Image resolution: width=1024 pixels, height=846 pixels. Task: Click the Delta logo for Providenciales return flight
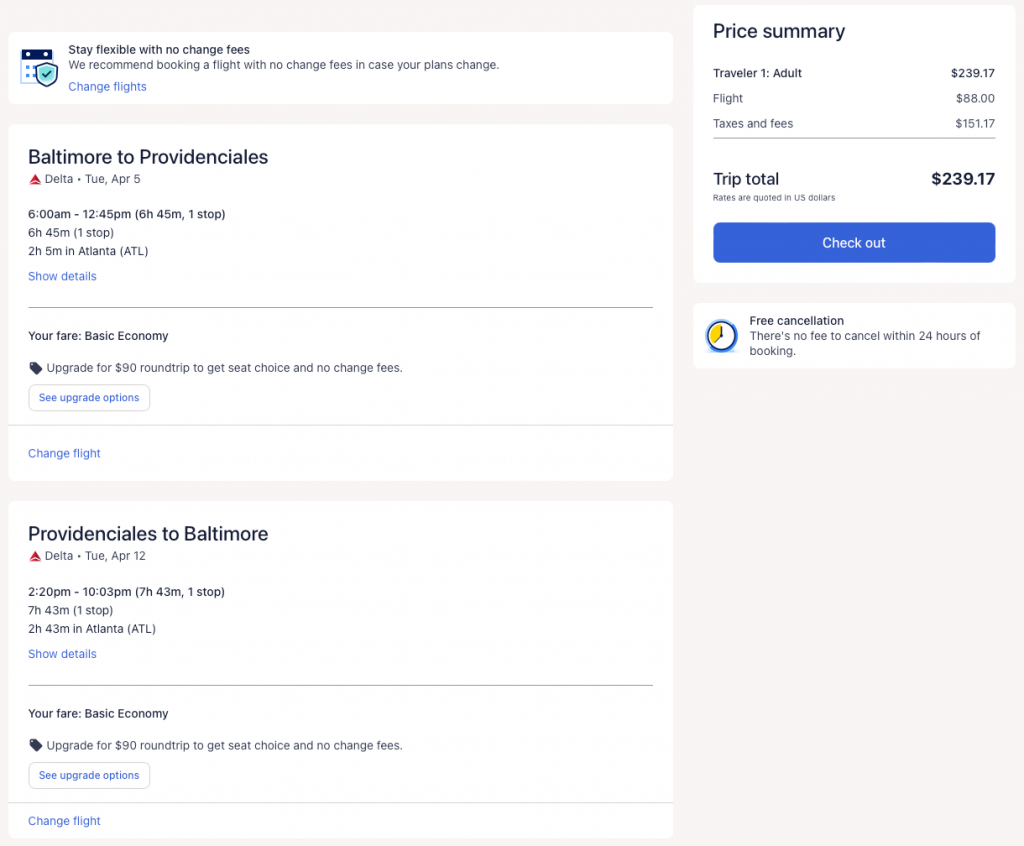pos(35,556)
